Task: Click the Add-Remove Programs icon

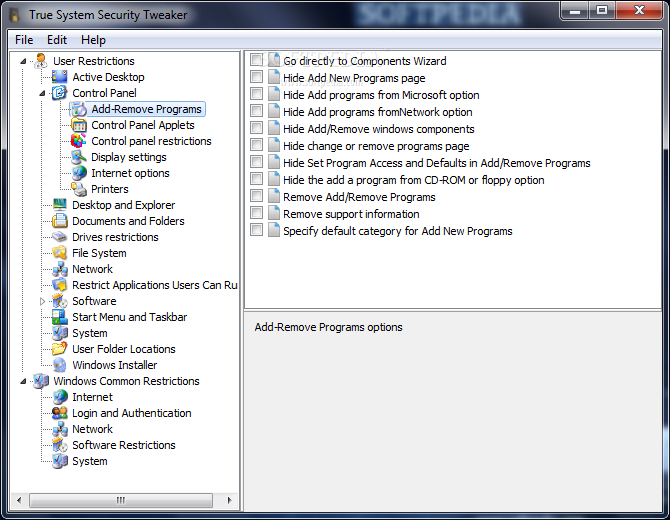Action: tap(79, 109)
